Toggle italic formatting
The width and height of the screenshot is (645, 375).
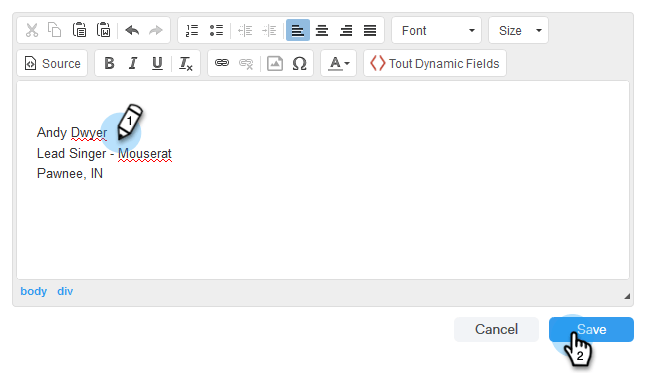pos(133,63)
